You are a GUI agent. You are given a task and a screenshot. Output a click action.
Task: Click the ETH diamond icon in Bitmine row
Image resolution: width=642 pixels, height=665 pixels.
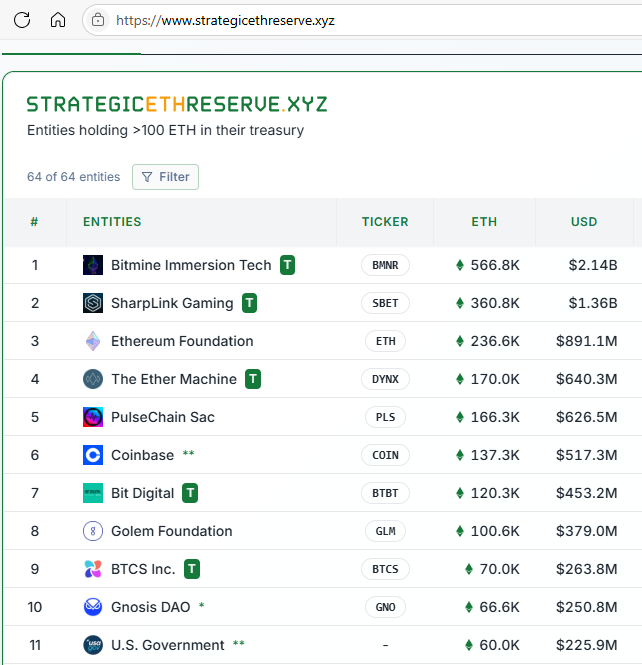[460, 265]
